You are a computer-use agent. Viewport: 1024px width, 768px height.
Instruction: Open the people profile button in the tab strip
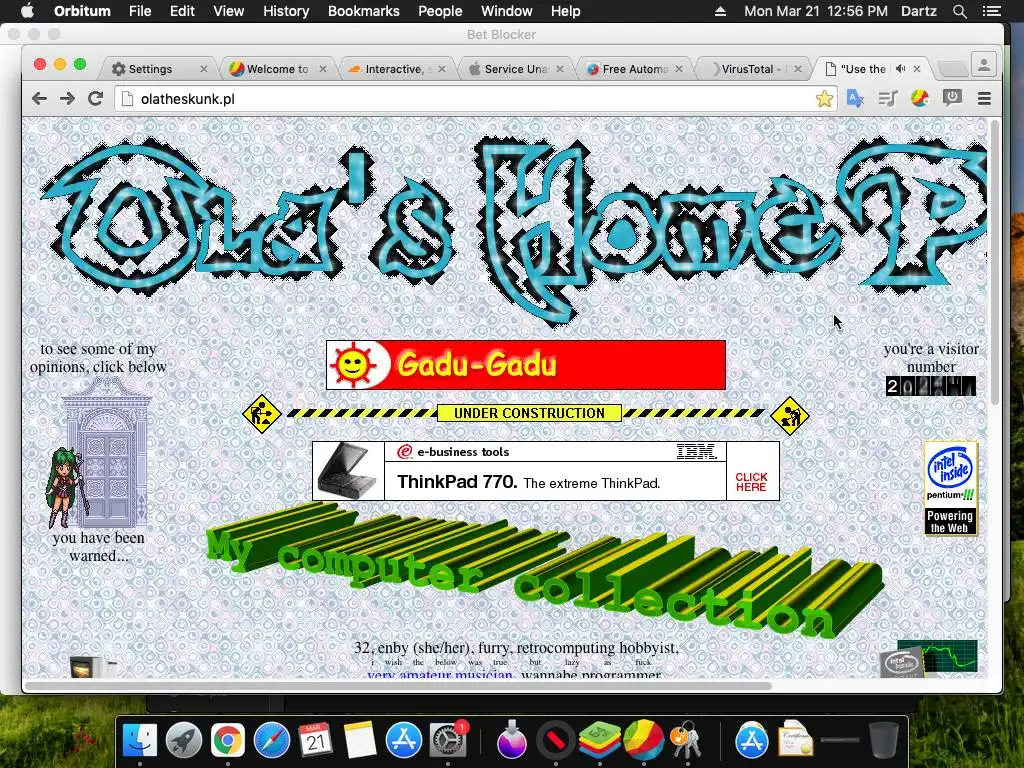click(984, 65)
